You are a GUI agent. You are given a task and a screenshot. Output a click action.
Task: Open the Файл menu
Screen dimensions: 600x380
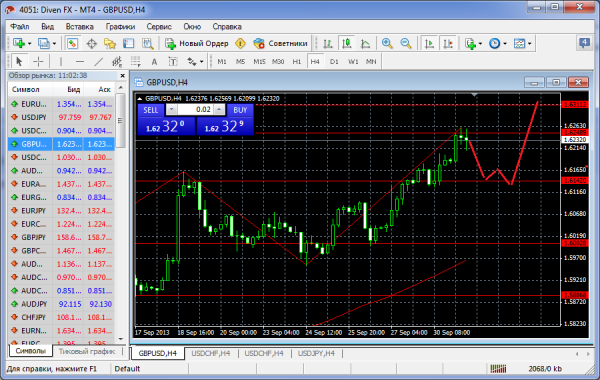click(x=20, y=26)
